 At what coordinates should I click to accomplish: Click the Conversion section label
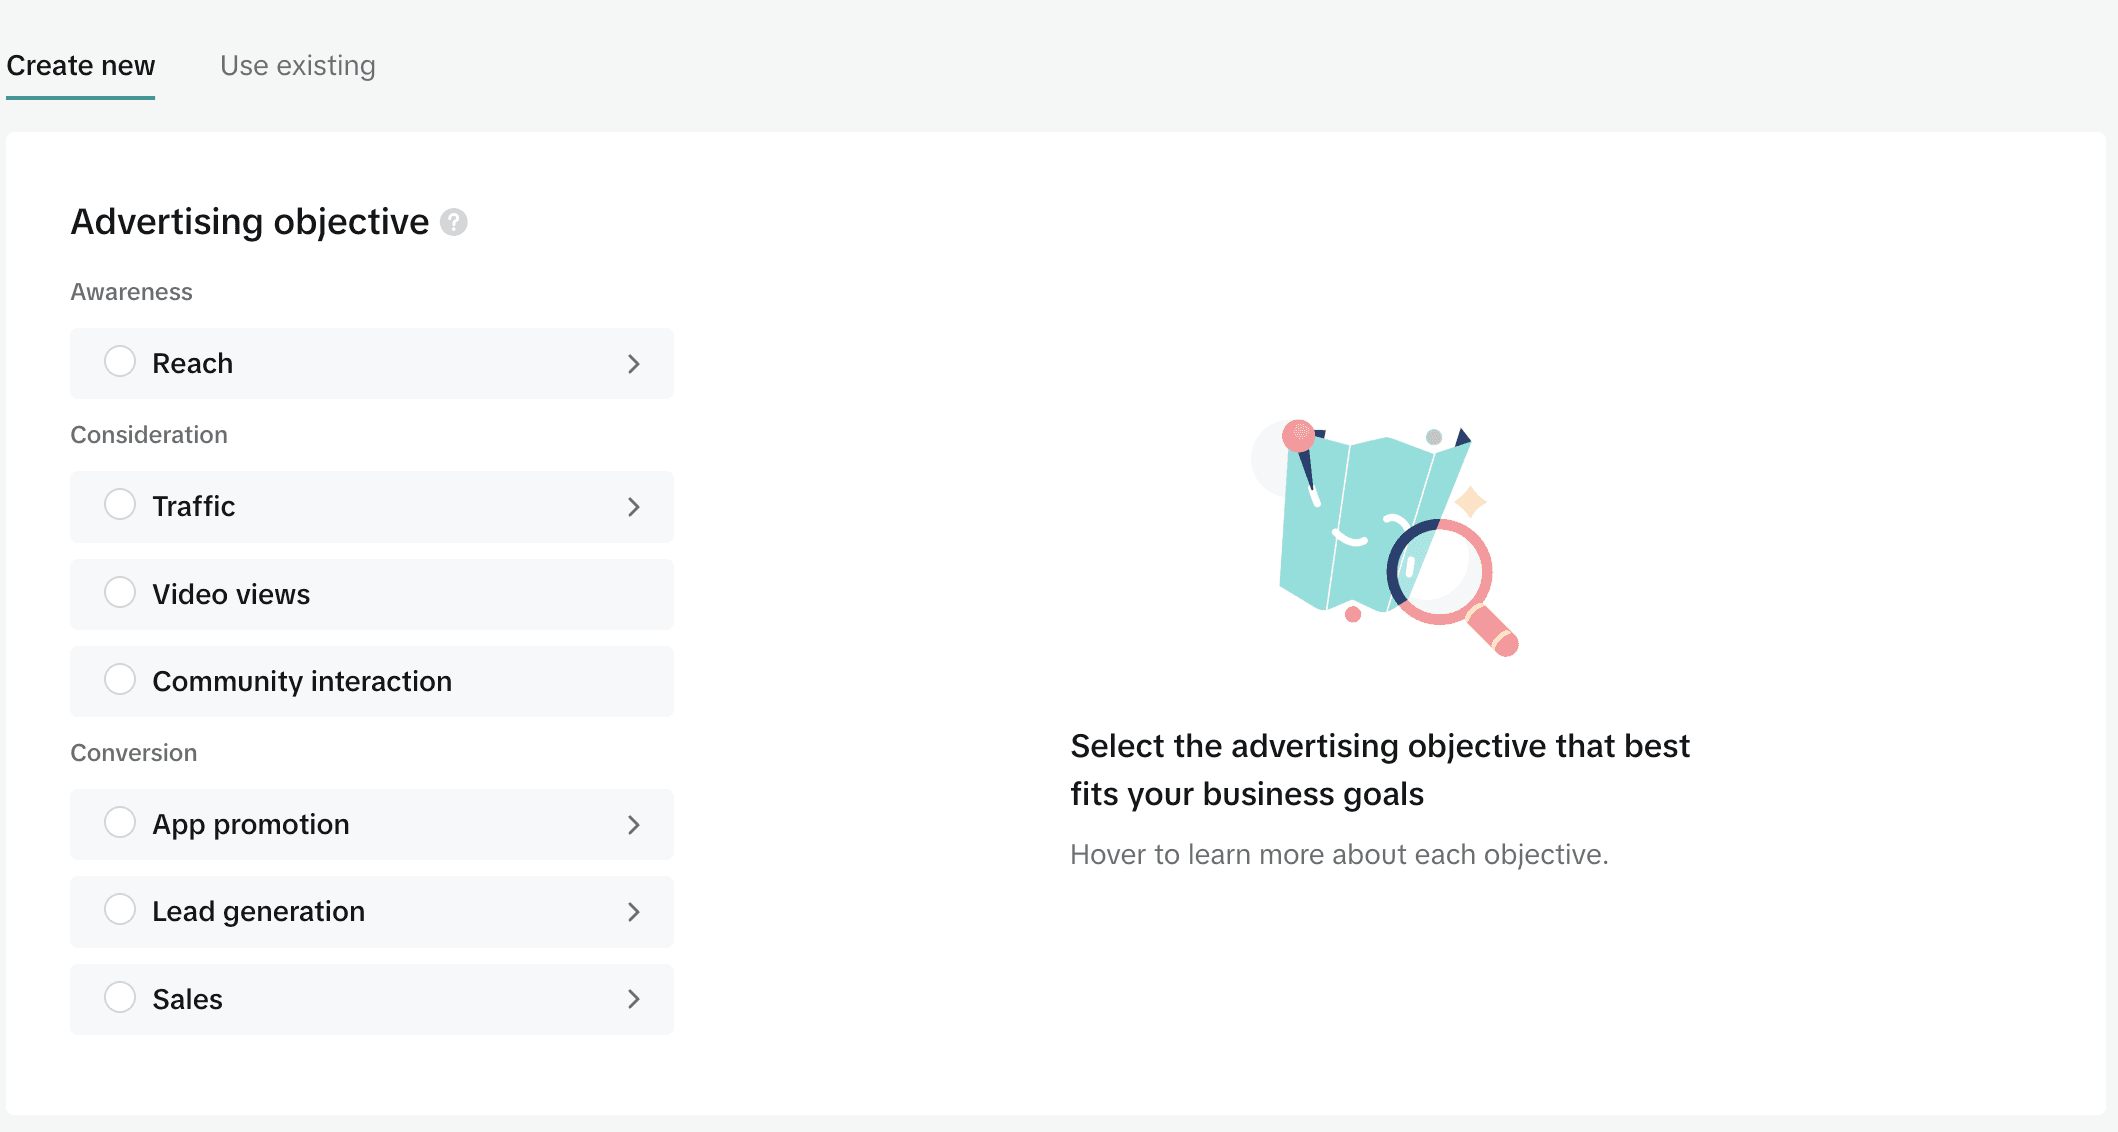pyautogui.click(x=134, y=752)
